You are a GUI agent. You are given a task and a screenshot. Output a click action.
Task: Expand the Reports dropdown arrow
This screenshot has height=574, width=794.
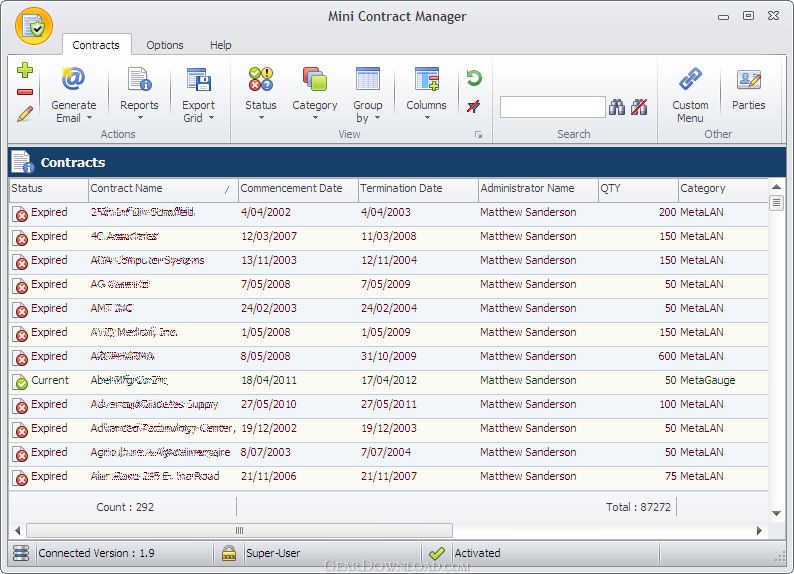coord(140,118)
